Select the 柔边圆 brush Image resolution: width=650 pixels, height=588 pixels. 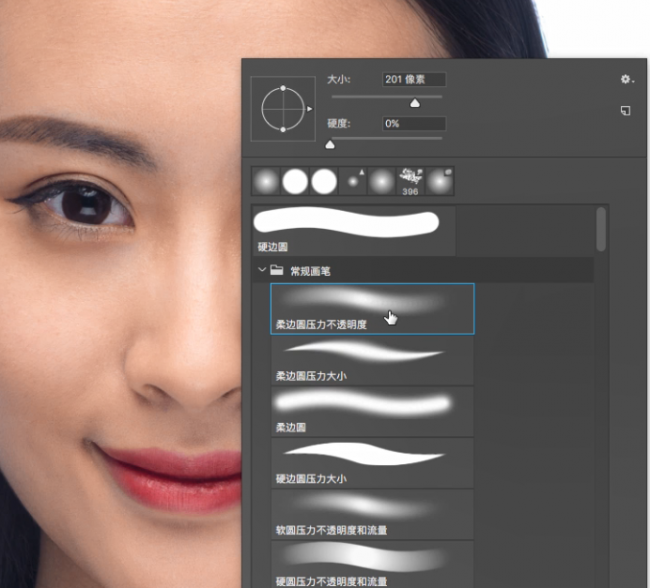[x=372, y=412]
